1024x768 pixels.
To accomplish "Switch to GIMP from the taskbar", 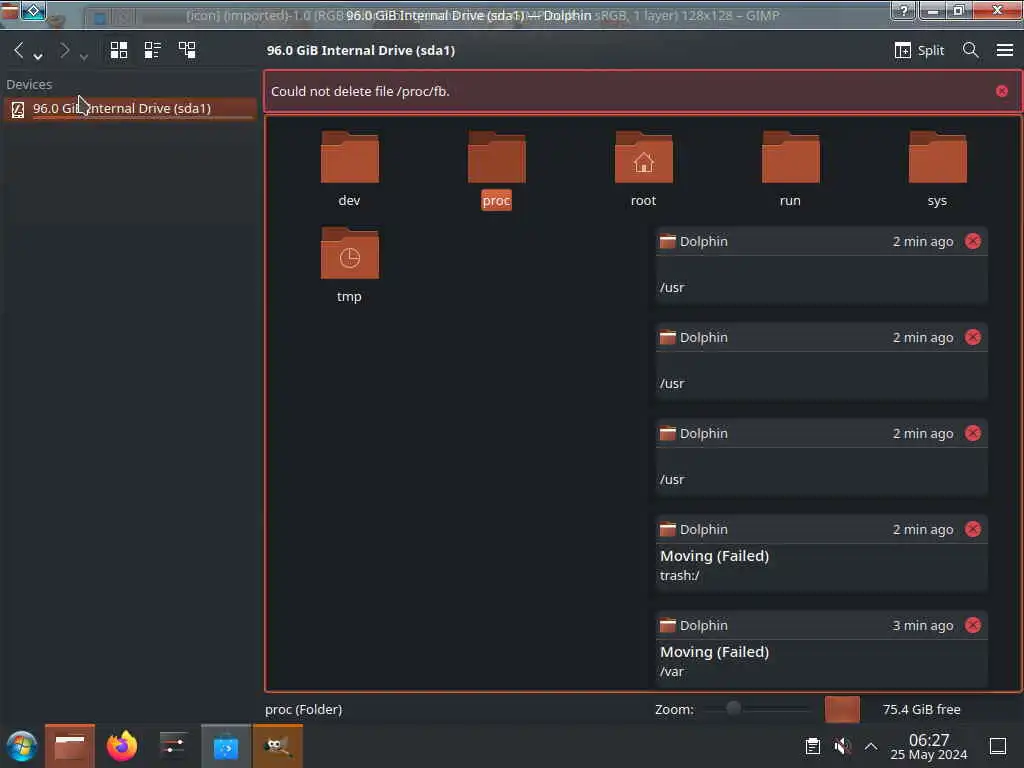I will (278, 746).
